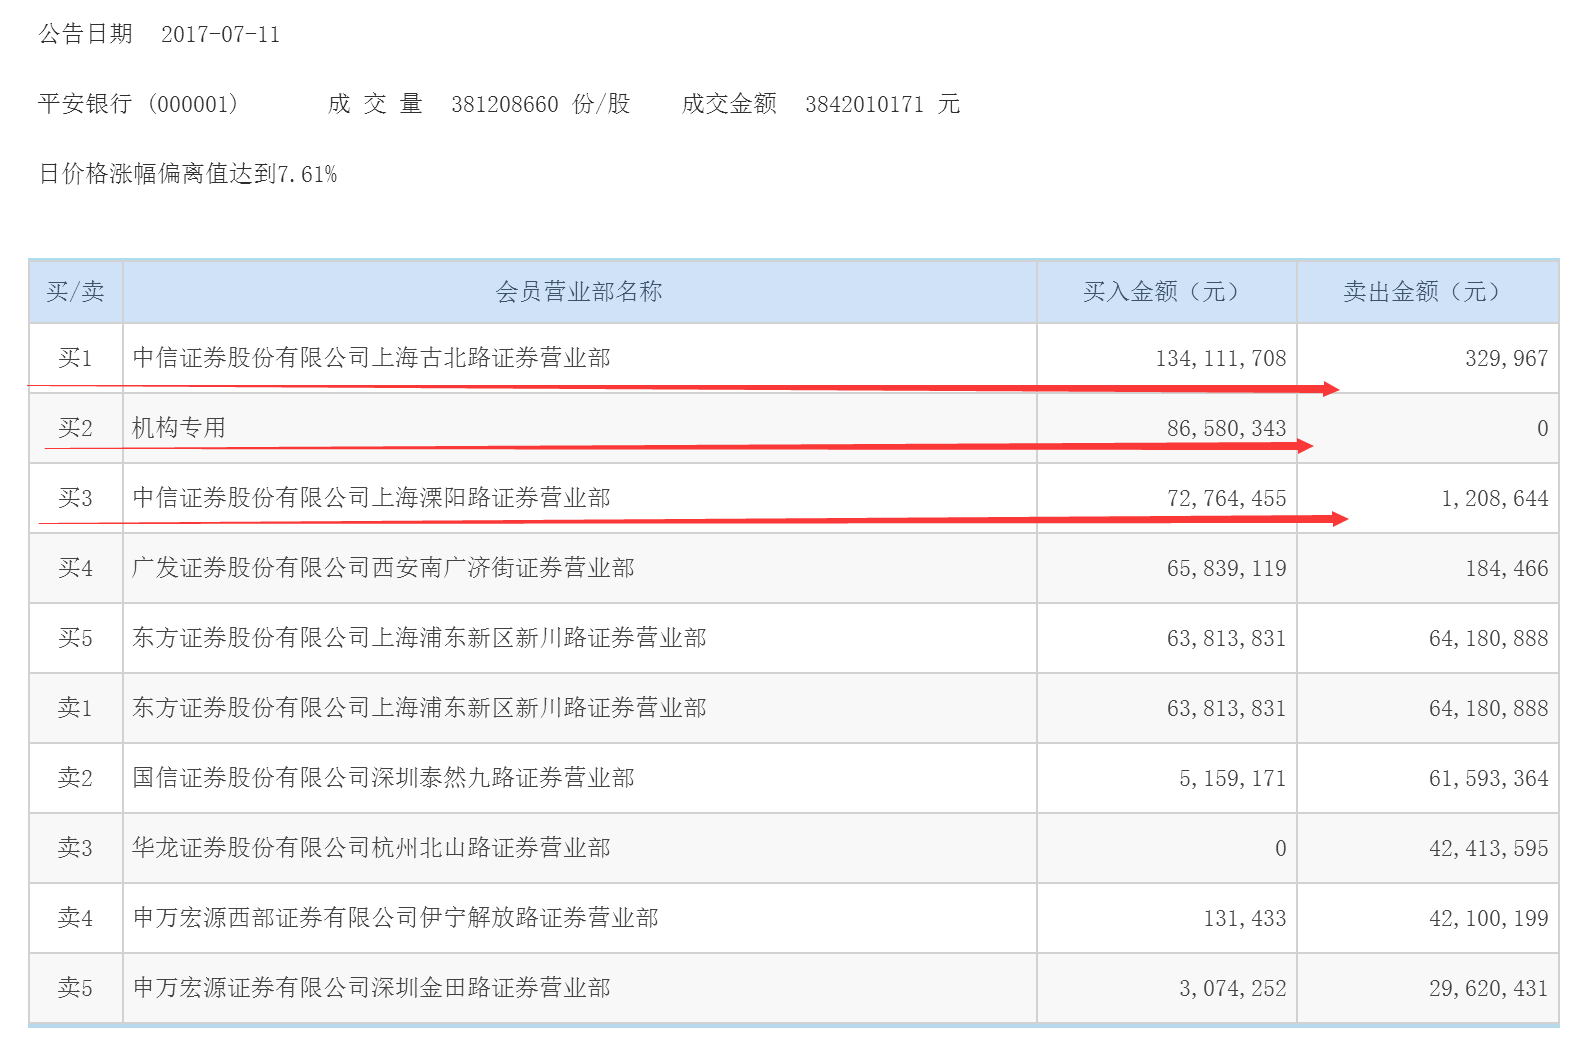Select sell amount 29,620,431

coord(1488,988)
